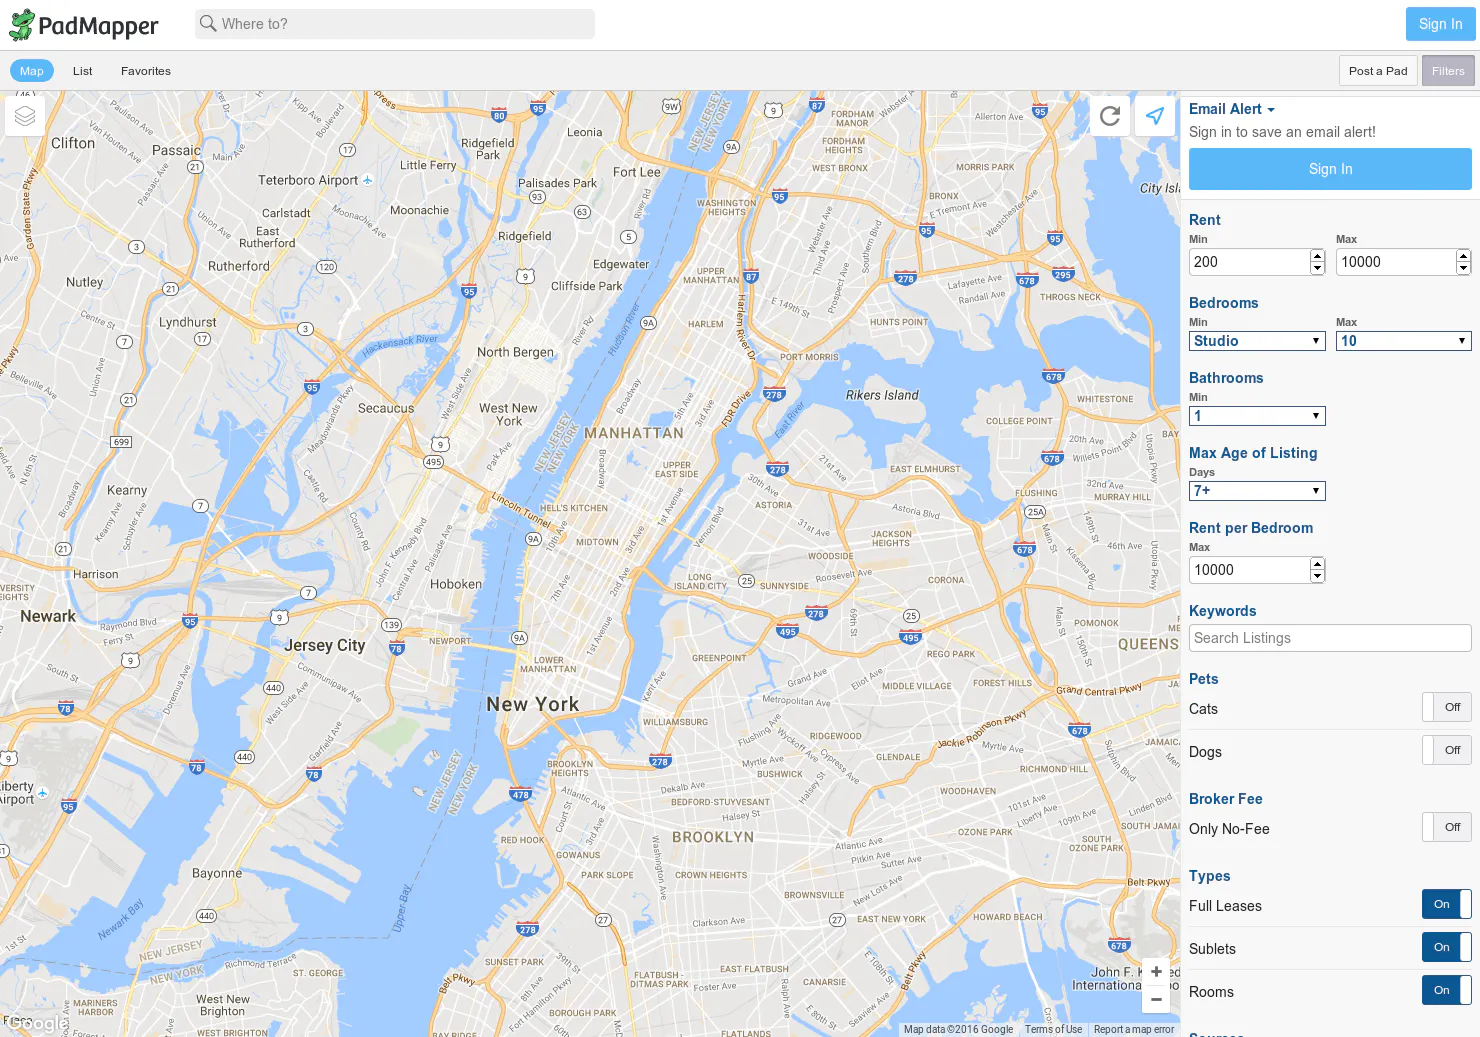Click the Secaucus map label
The image size is (1480, 1037).
point(386,408)
